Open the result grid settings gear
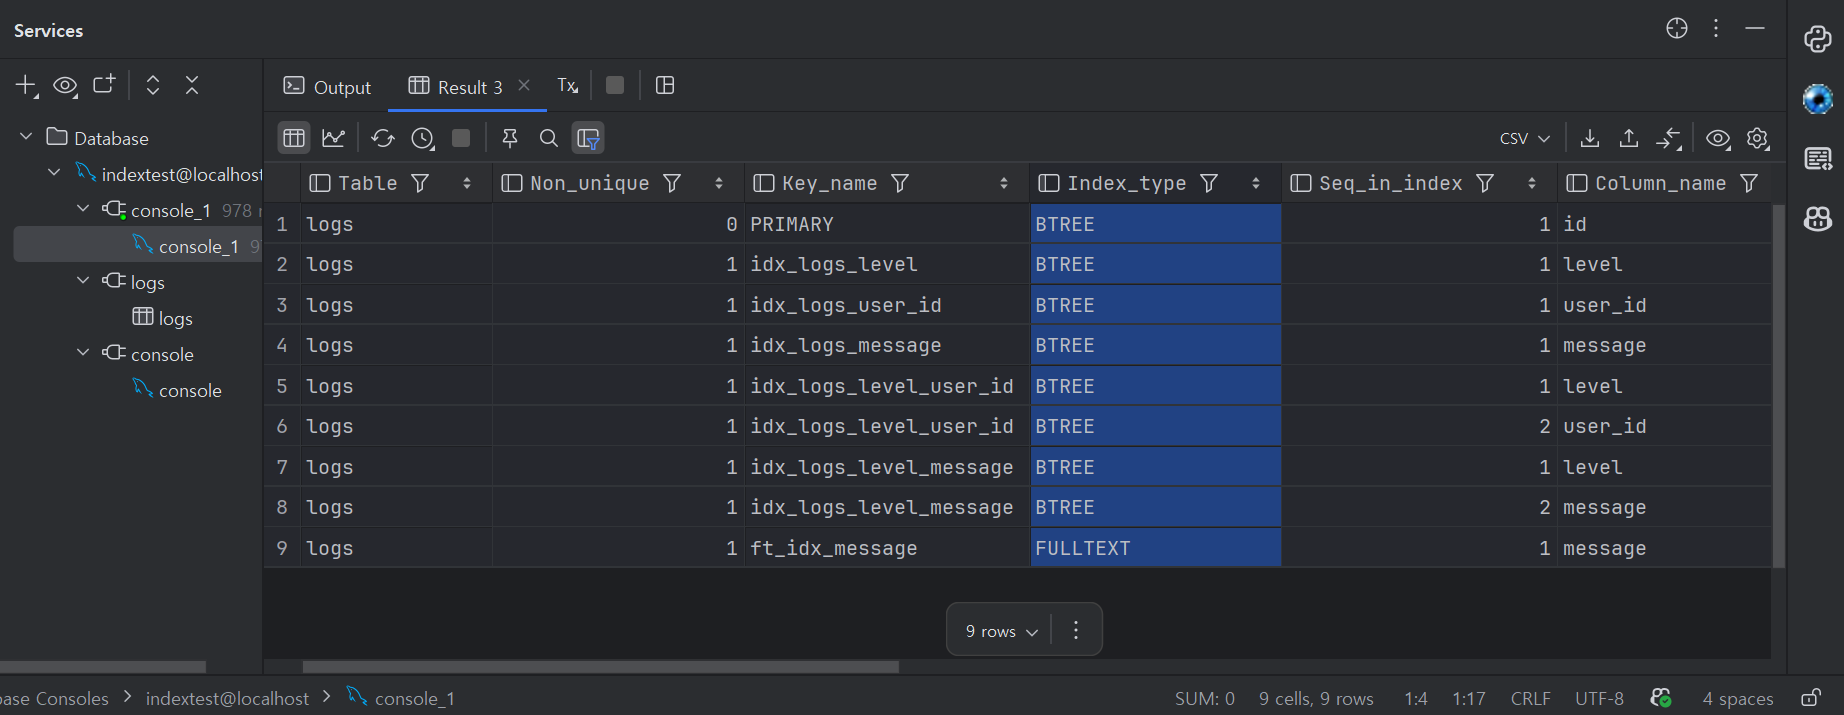Screen dimensions: 1844x715 click(x=1758, y=138)
